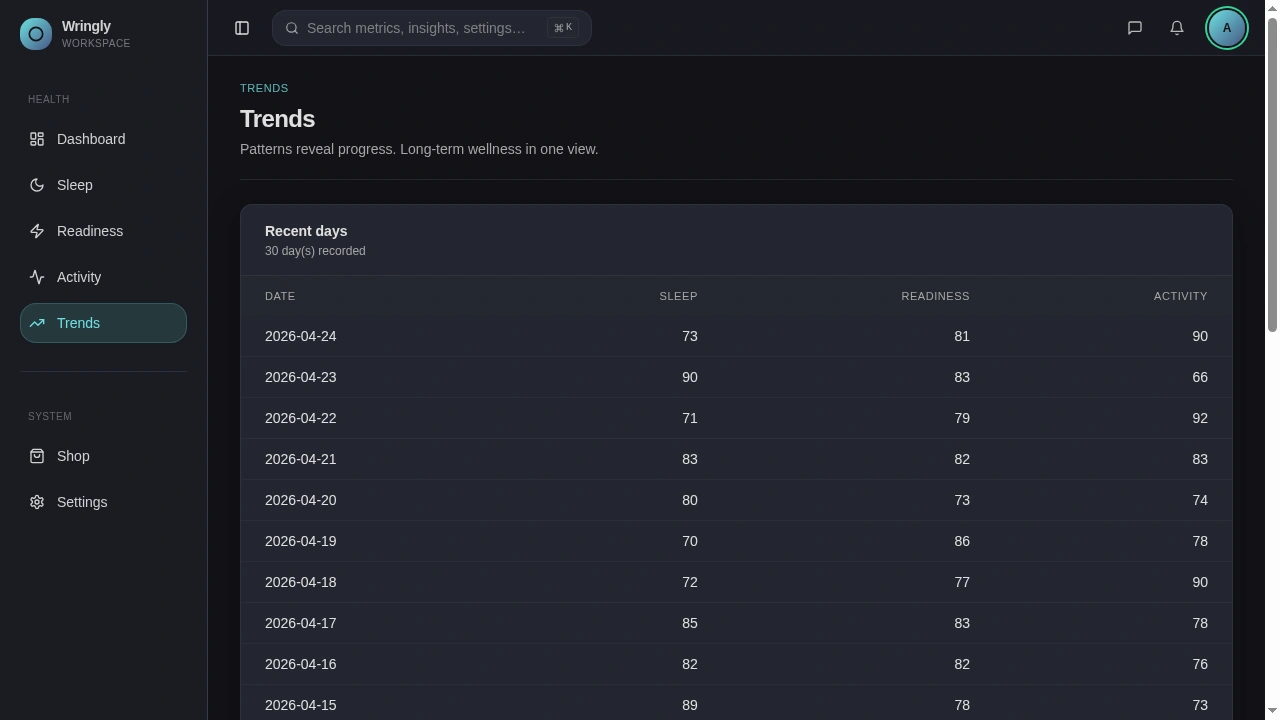The height and width of the screenshot is (720, 1280).
Task: Open the Dashboard menu item
Action: pos(91,139)
